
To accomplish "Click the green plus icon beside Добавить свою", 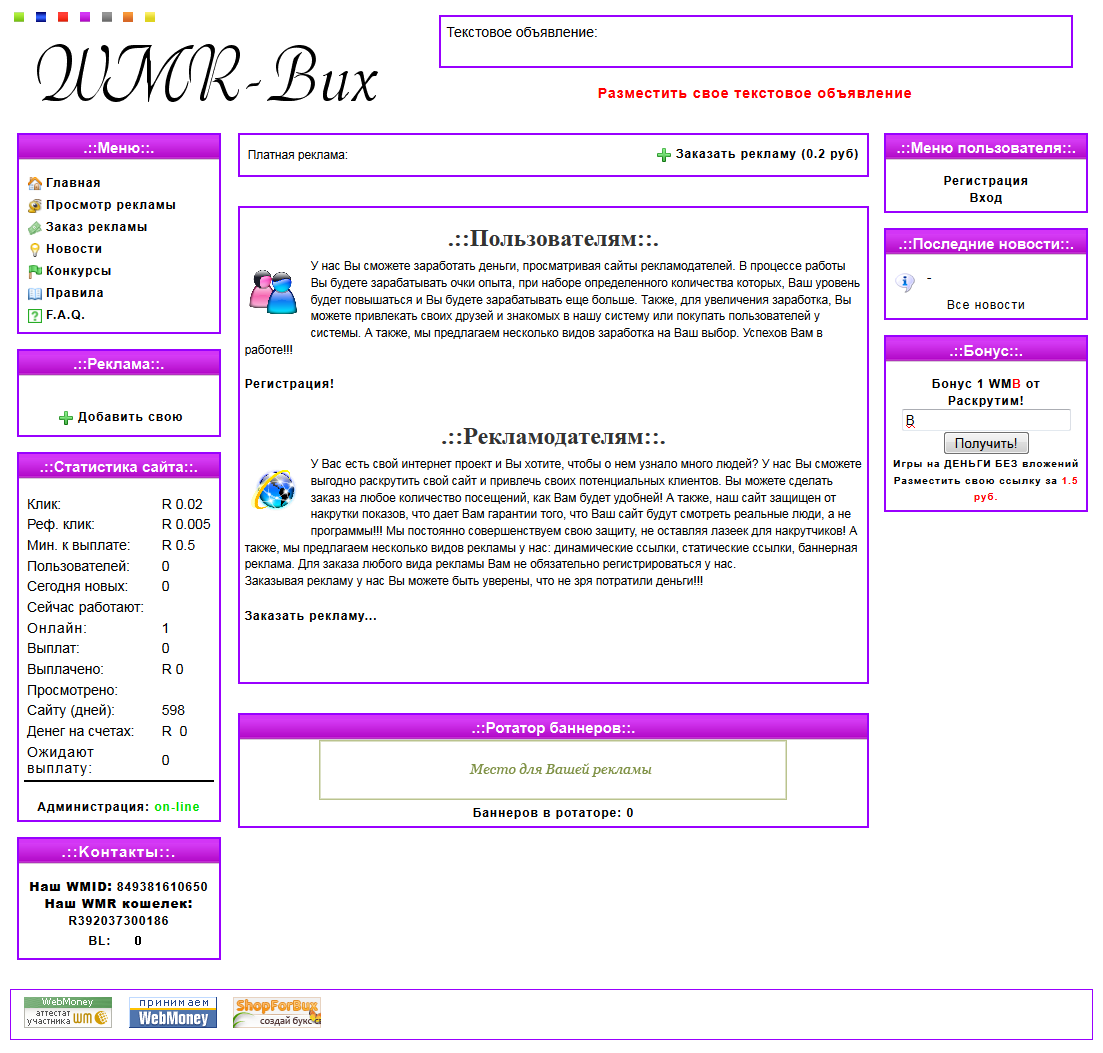I will (x=65, y=418).
